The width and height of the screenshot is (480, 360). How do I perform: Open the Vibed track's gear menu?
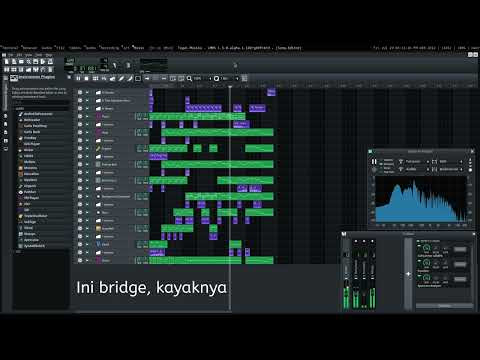(x=80, y=244)
